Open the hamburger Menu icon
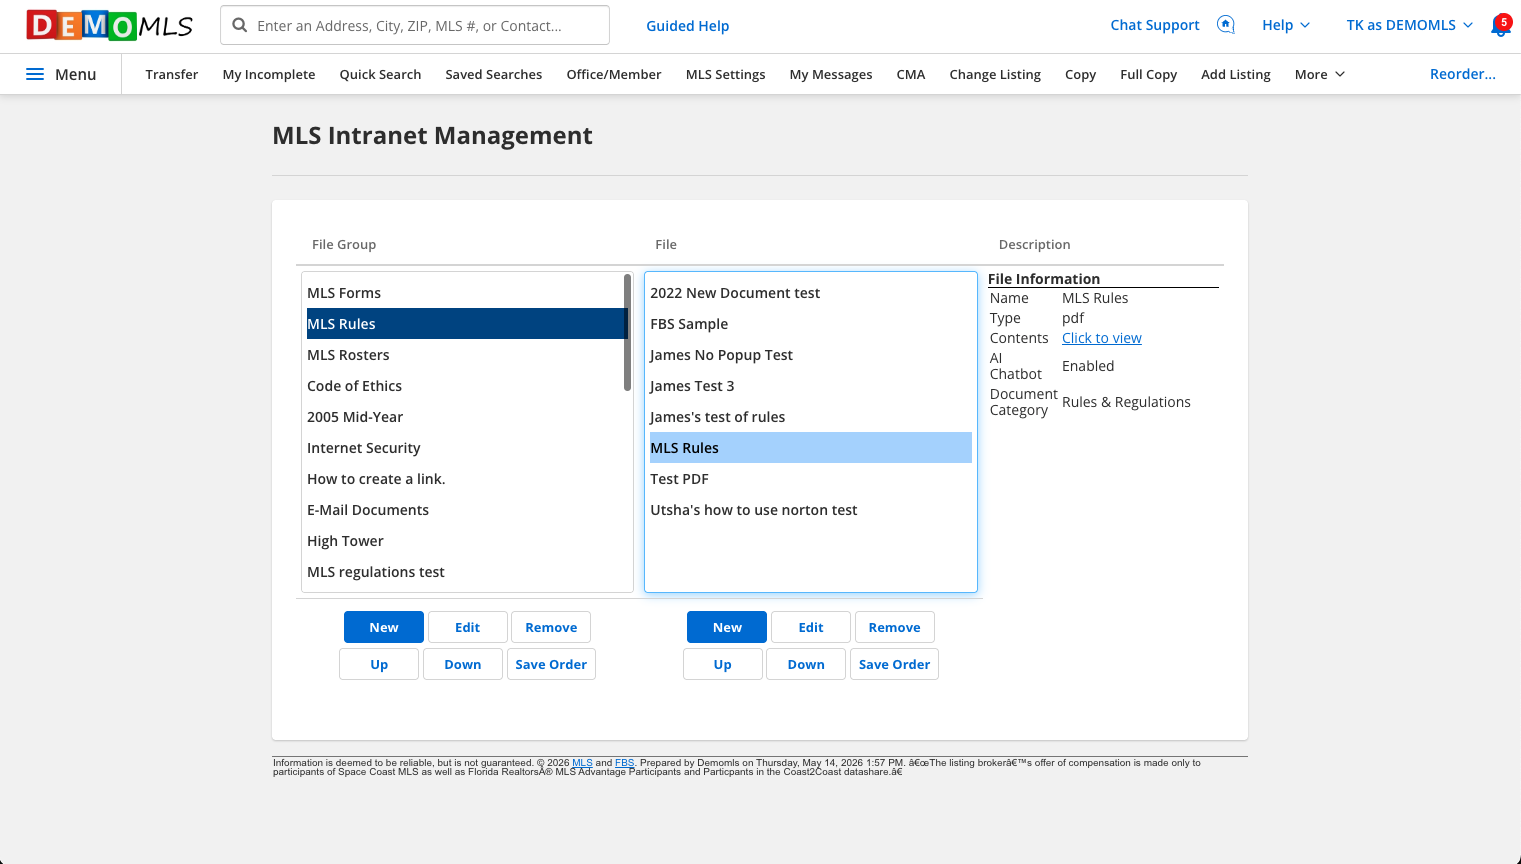The height and width of the screenshot is (864, 1521). pyautogui.click(x=35, y=74)
